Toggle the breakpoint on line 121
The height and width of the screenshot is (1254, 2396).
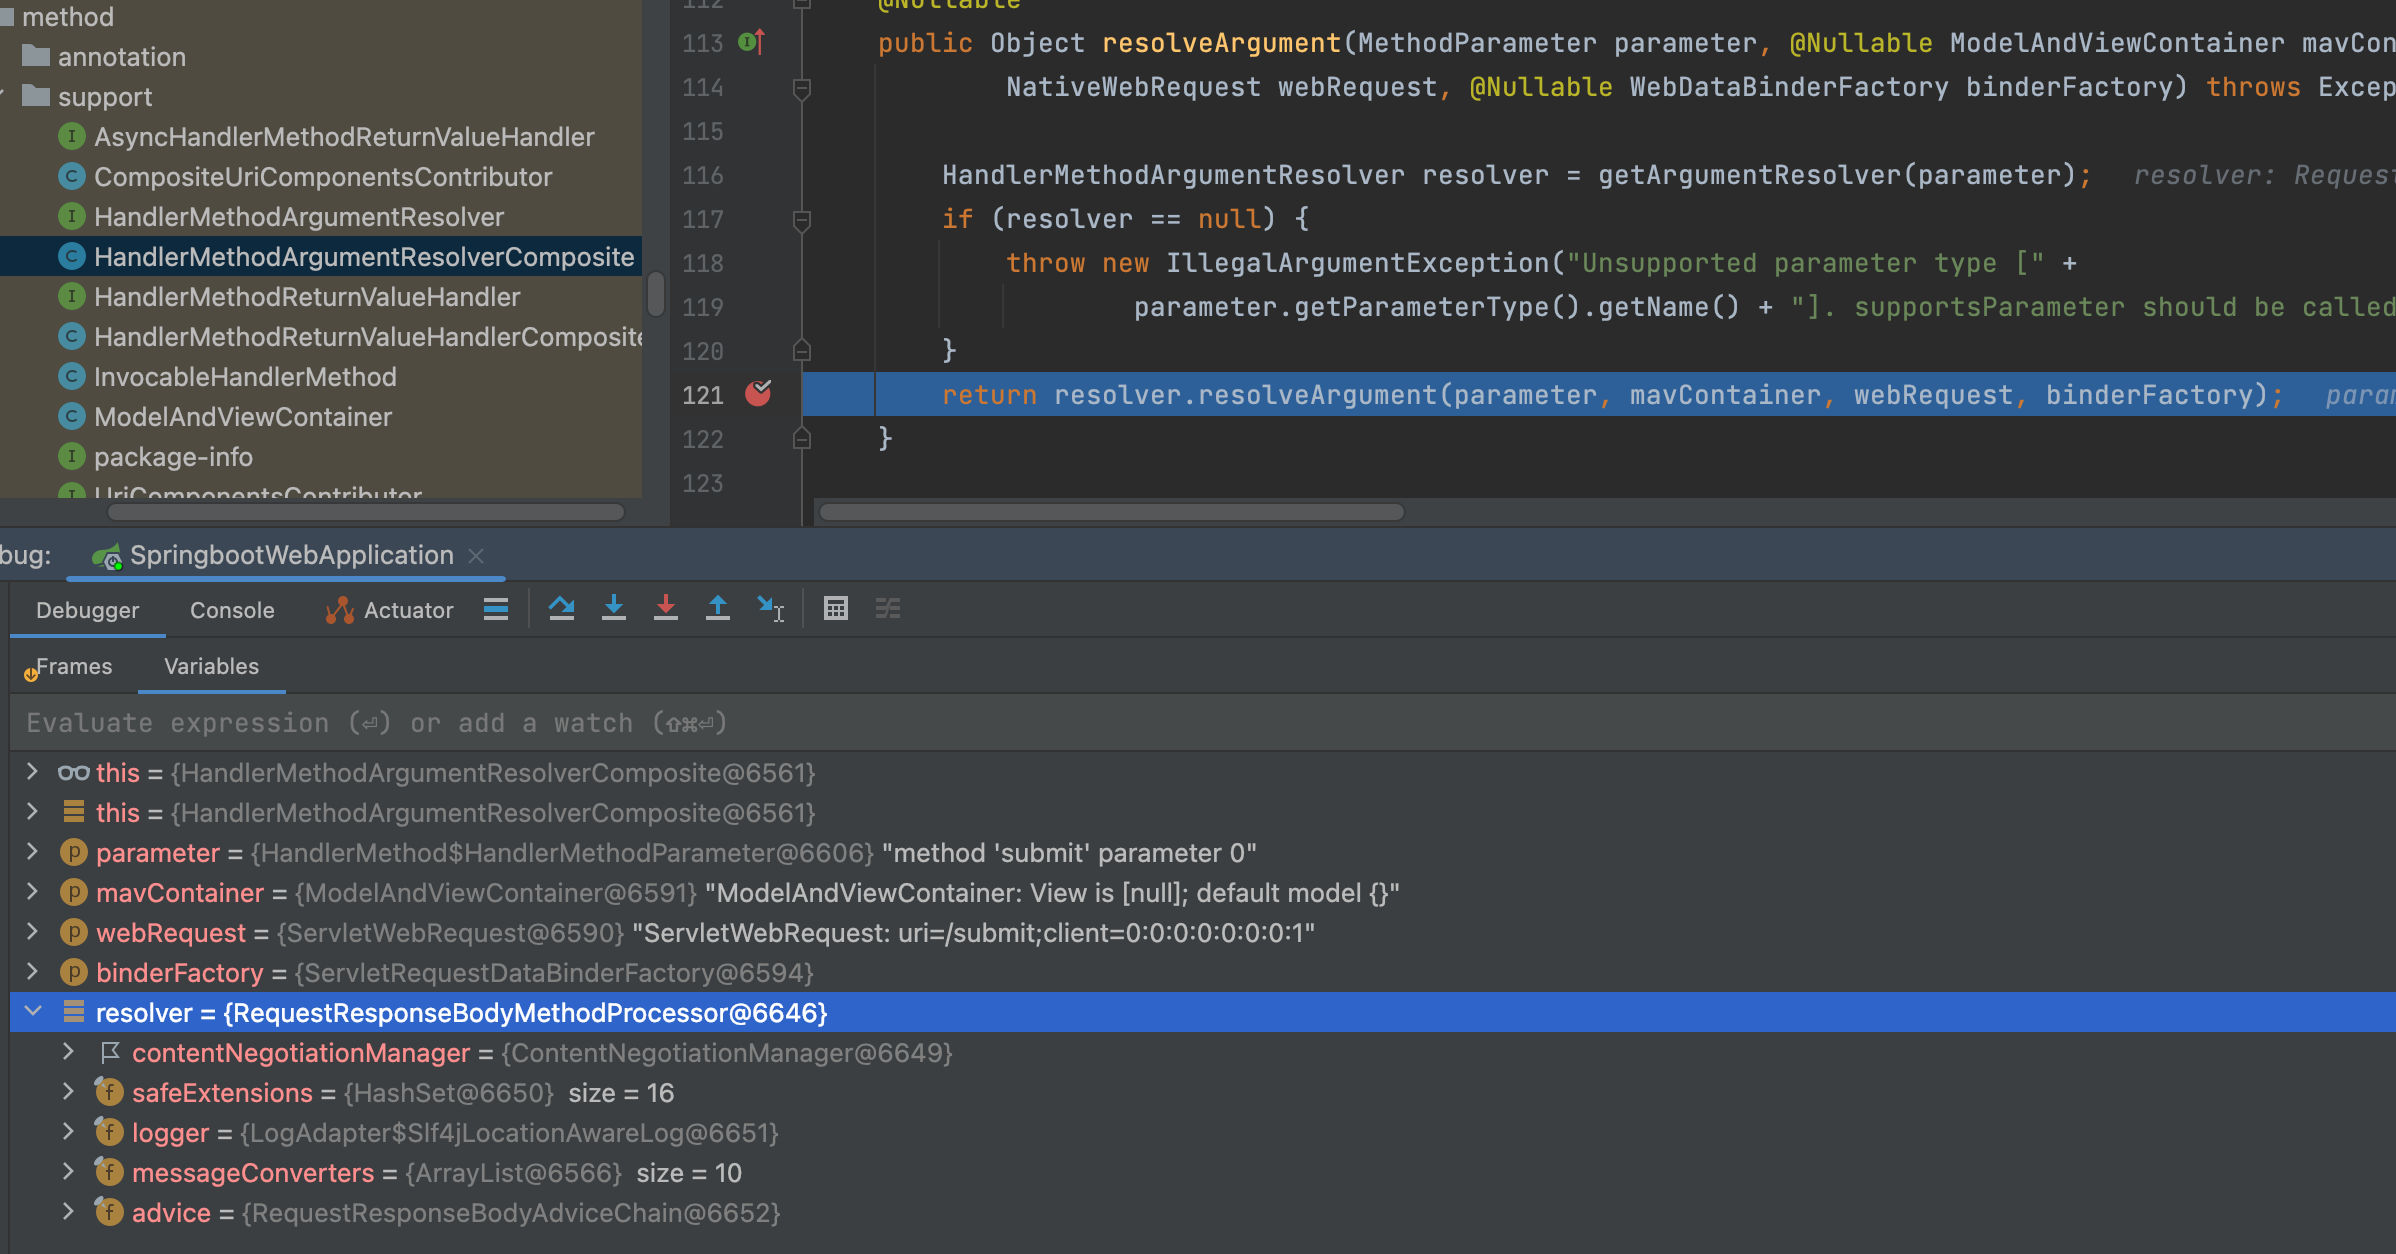[758, 394]
